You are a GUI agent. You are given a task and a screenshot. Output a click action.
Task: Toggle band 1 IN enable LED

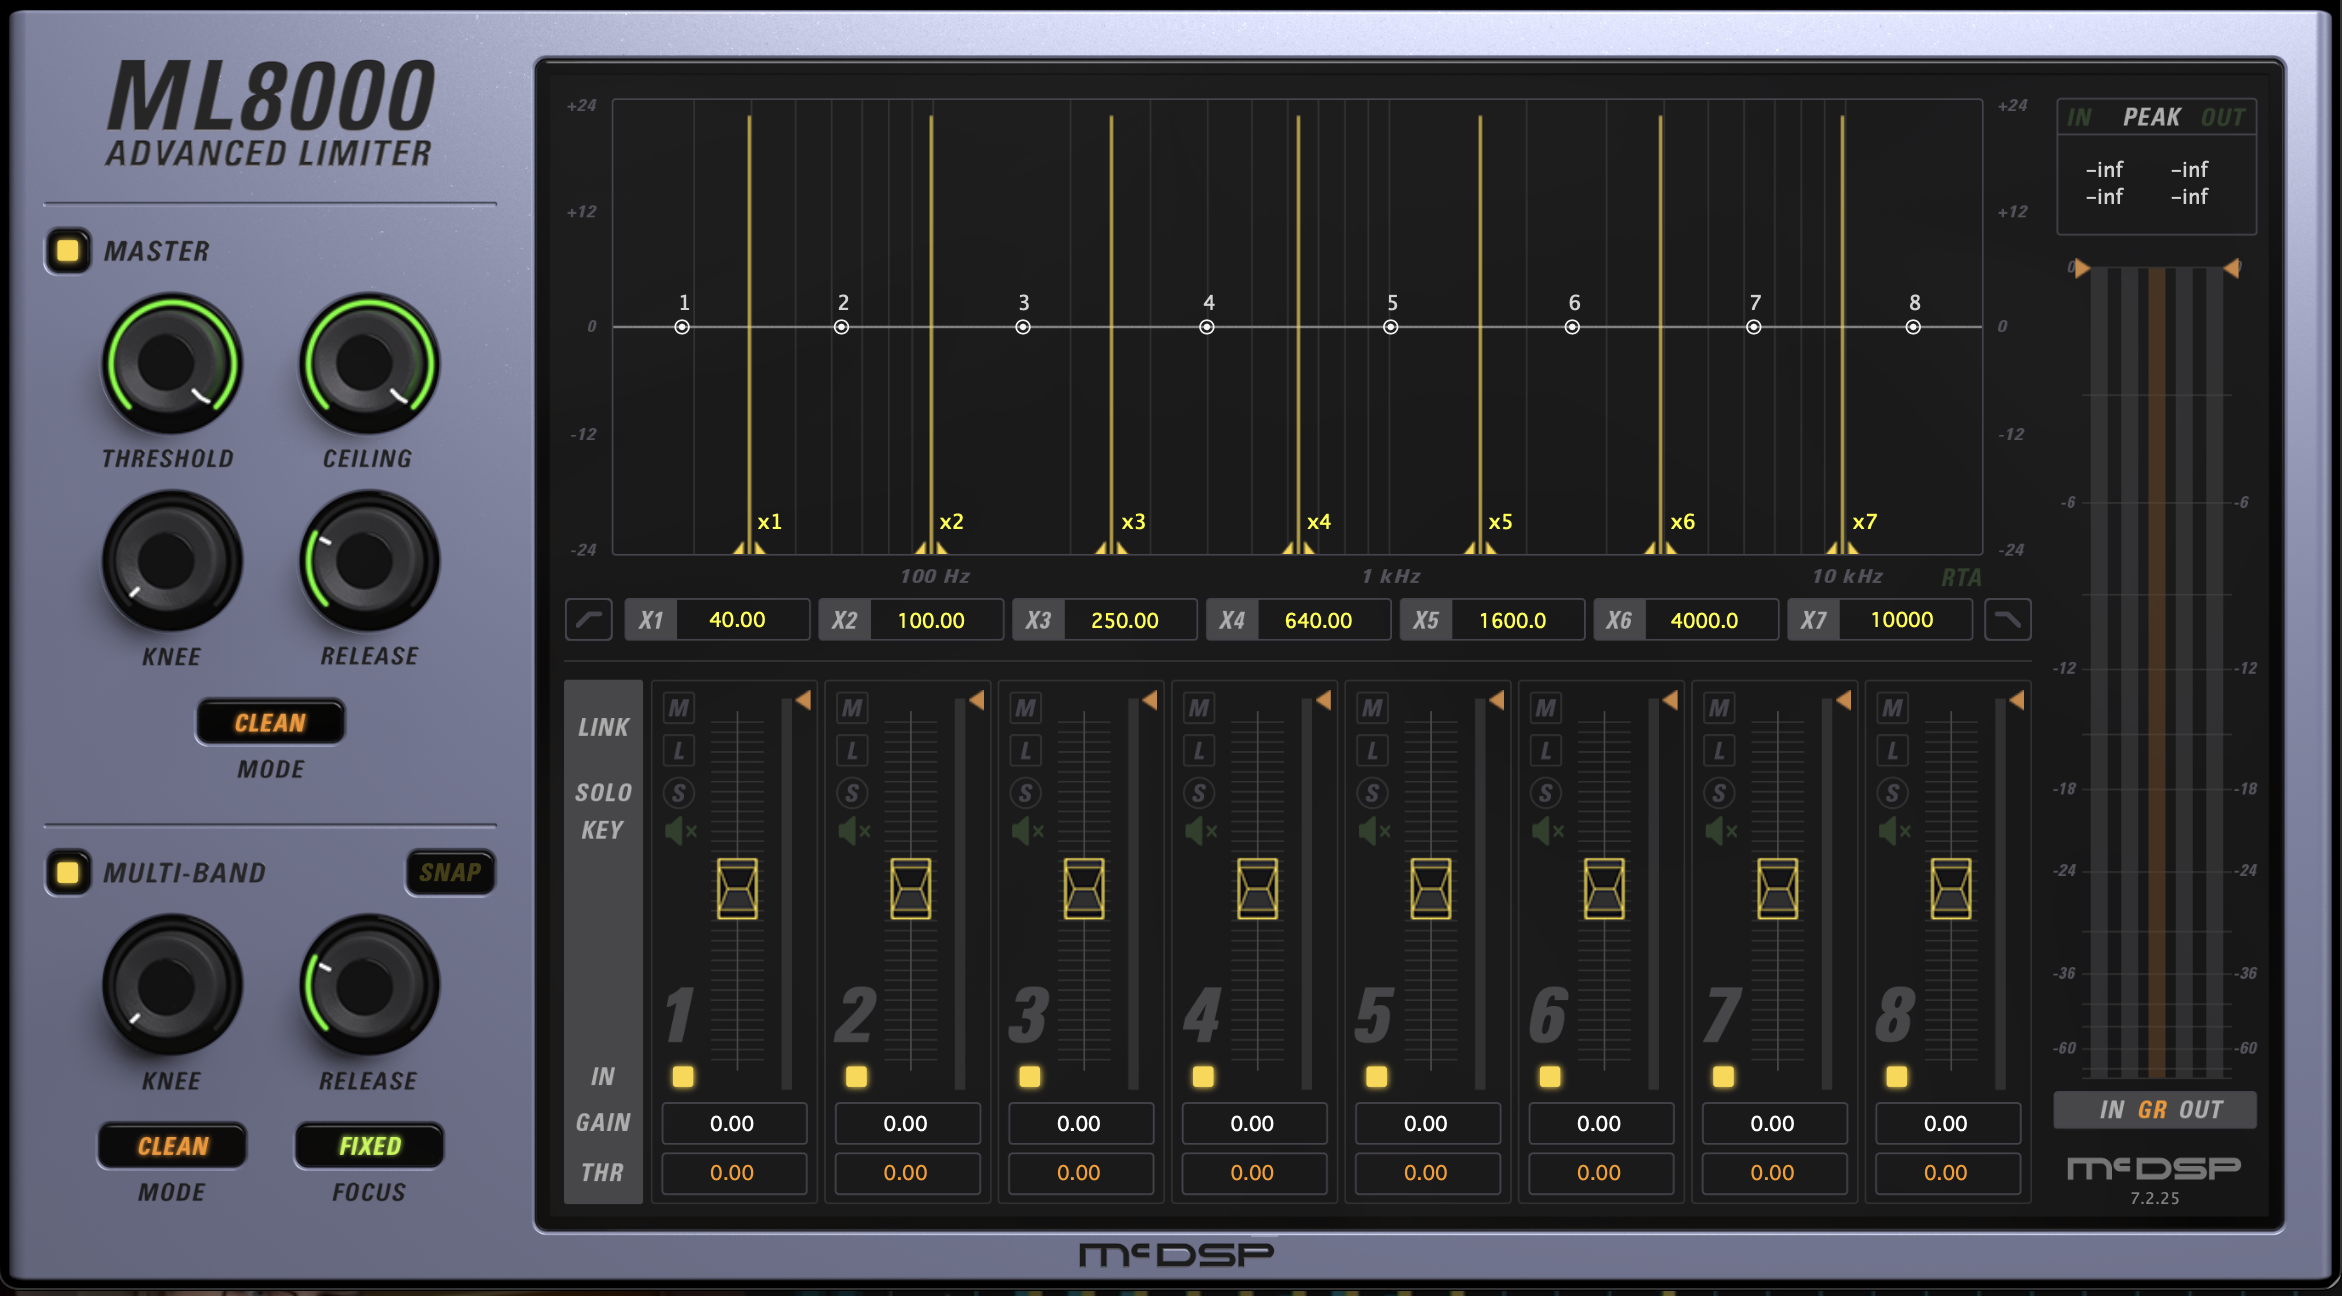coord(683,1076)
